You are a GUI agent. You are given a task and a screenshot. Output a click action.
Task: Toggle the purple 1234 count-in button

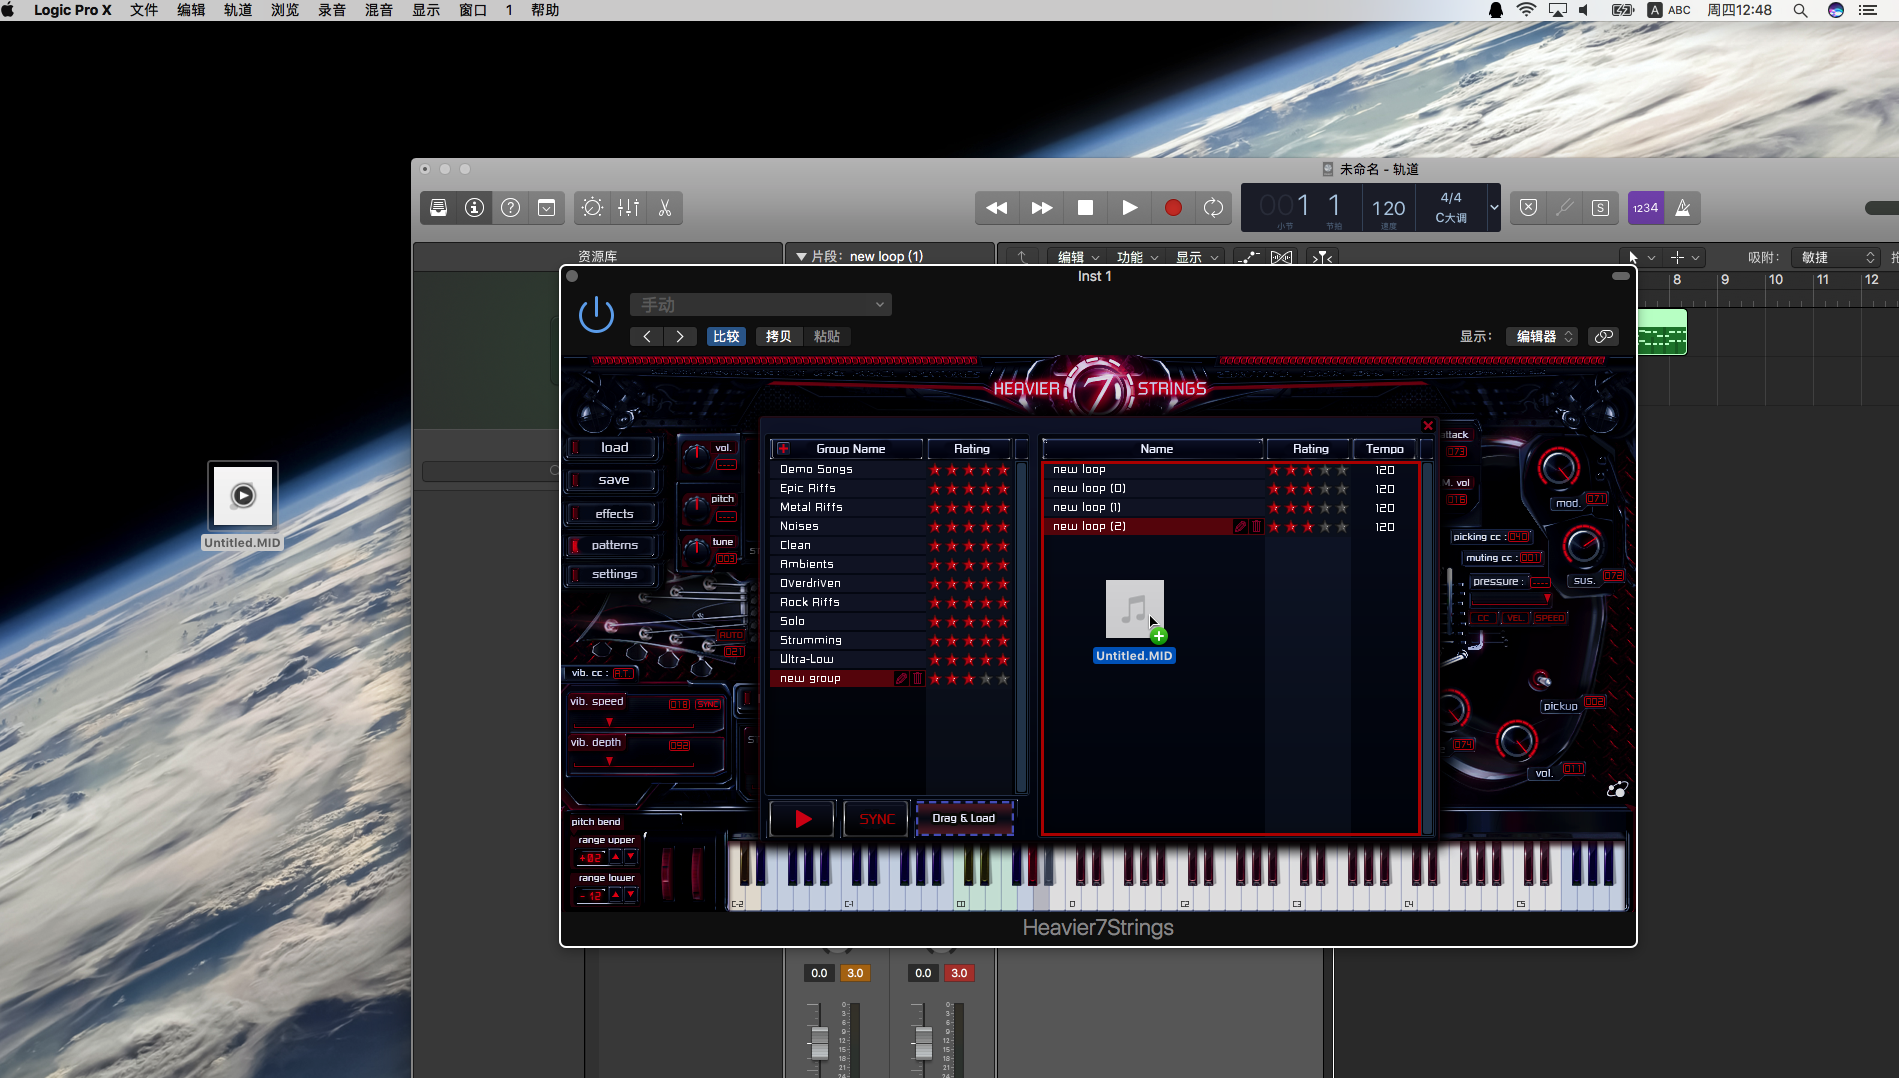[1645, 208]
